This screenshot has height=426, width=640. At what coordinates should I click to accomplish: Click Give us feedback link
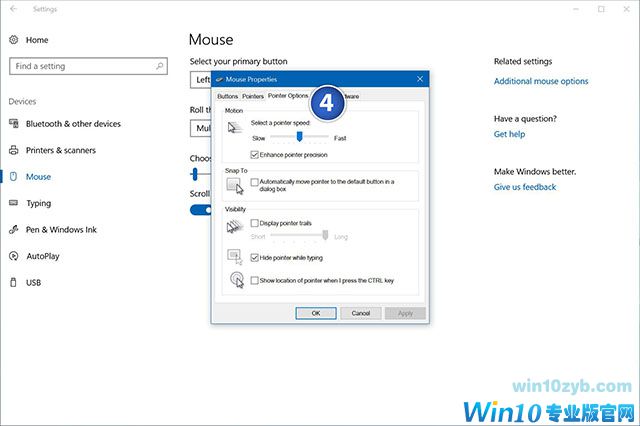pyautogui.click(x=525, y=187)
